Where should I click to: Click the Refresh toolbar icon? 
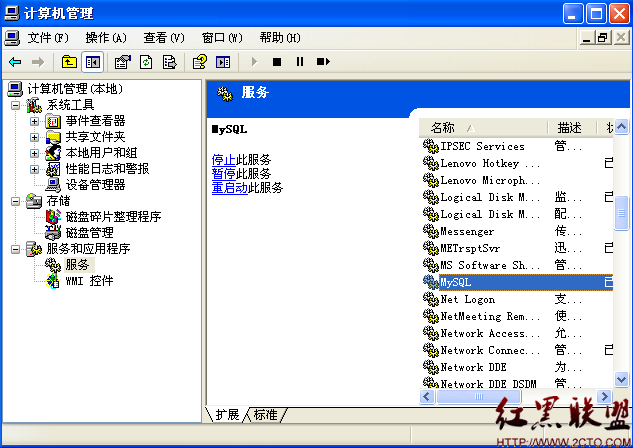[146, 62]
